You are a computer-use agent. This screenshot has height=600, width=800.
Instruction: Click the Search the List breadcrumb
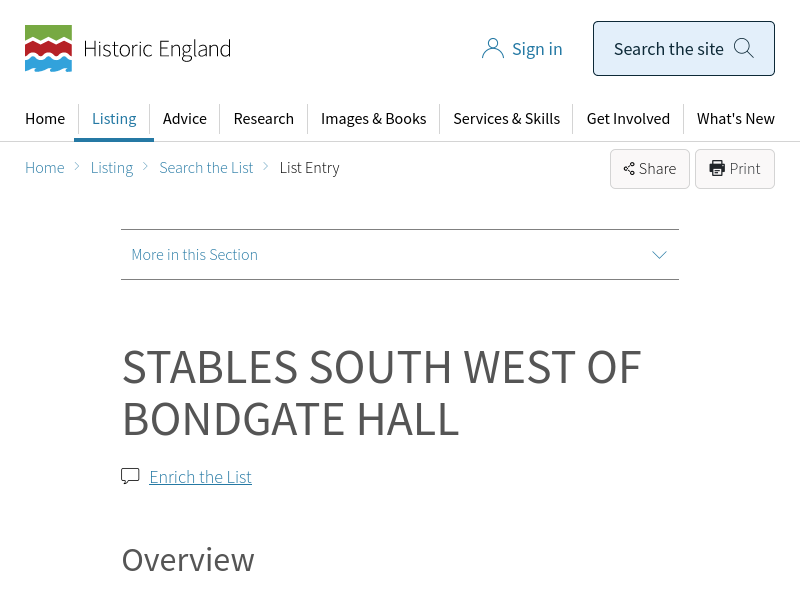click(x=206, y=168)
